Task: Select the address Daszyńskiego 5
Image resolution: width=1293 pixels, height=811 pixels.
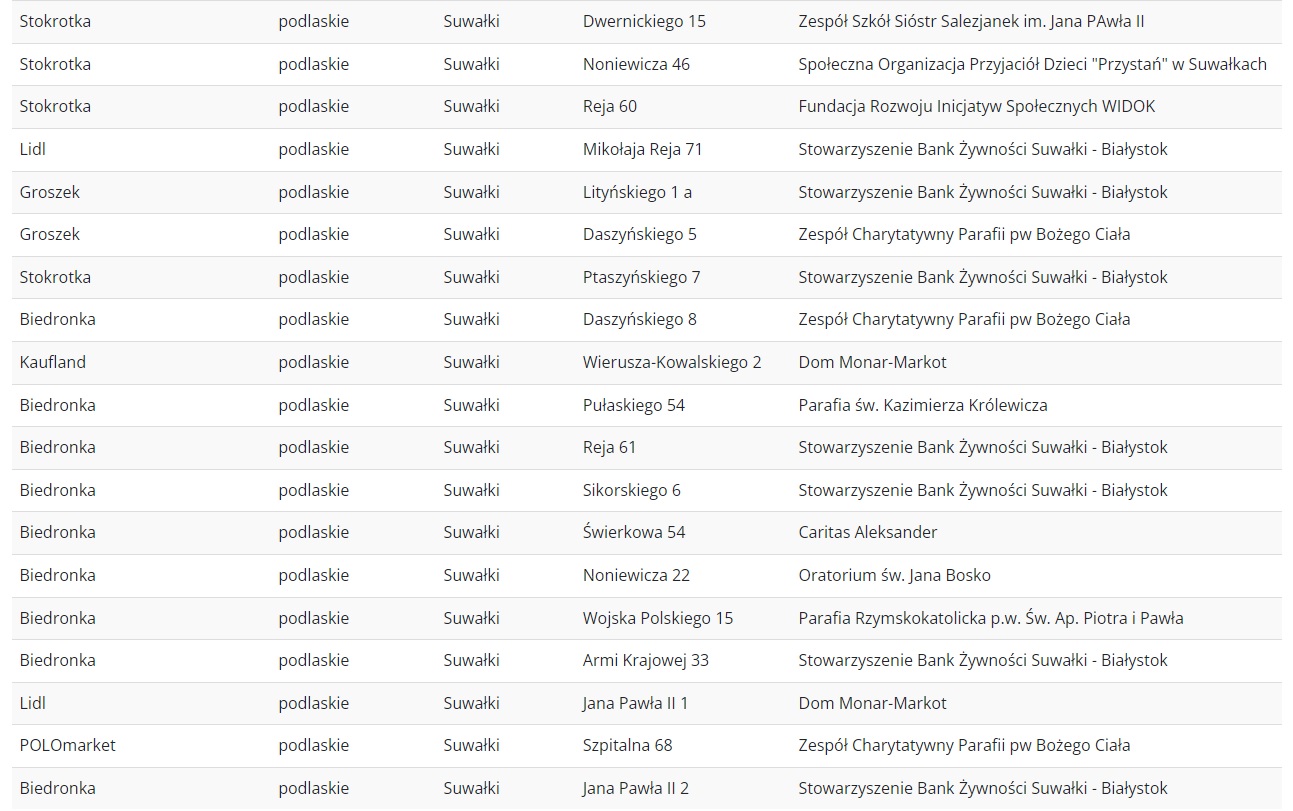Action: (x=640, y=234)
